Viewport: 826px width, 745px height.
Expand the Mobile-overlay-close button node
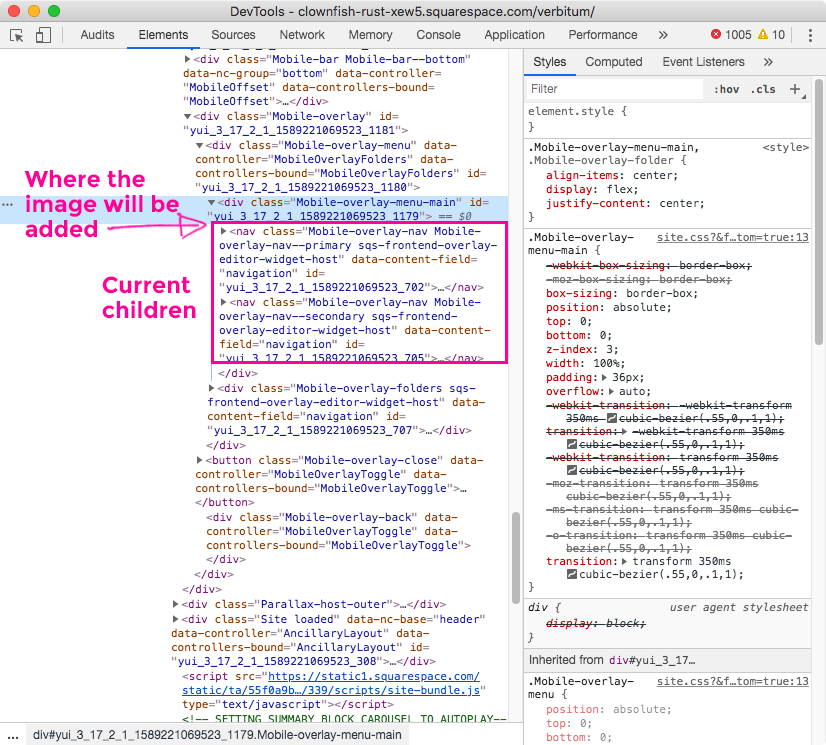pos(199,460)
